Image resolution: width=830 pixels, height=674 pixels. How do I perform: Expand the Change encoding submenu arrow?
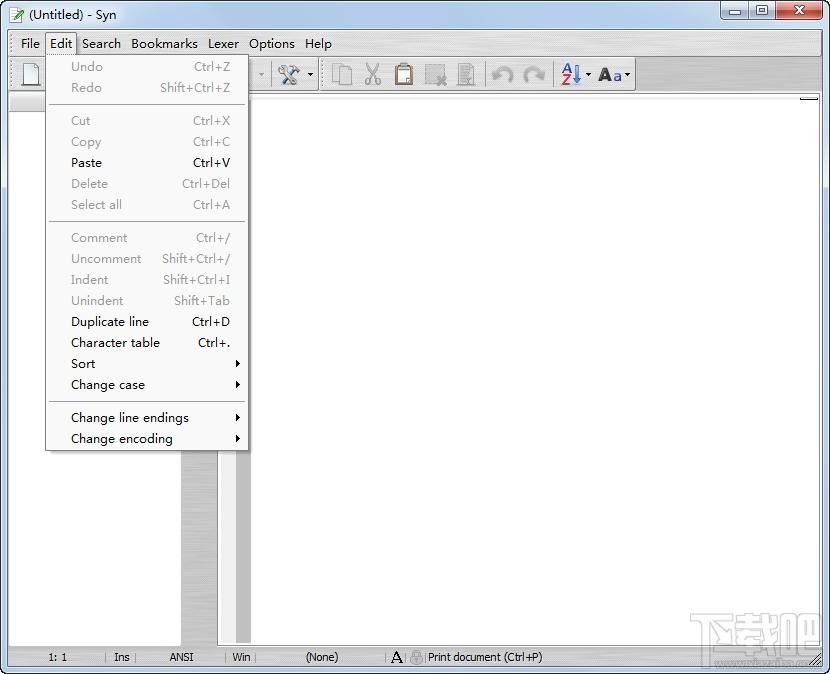[238, 438]
